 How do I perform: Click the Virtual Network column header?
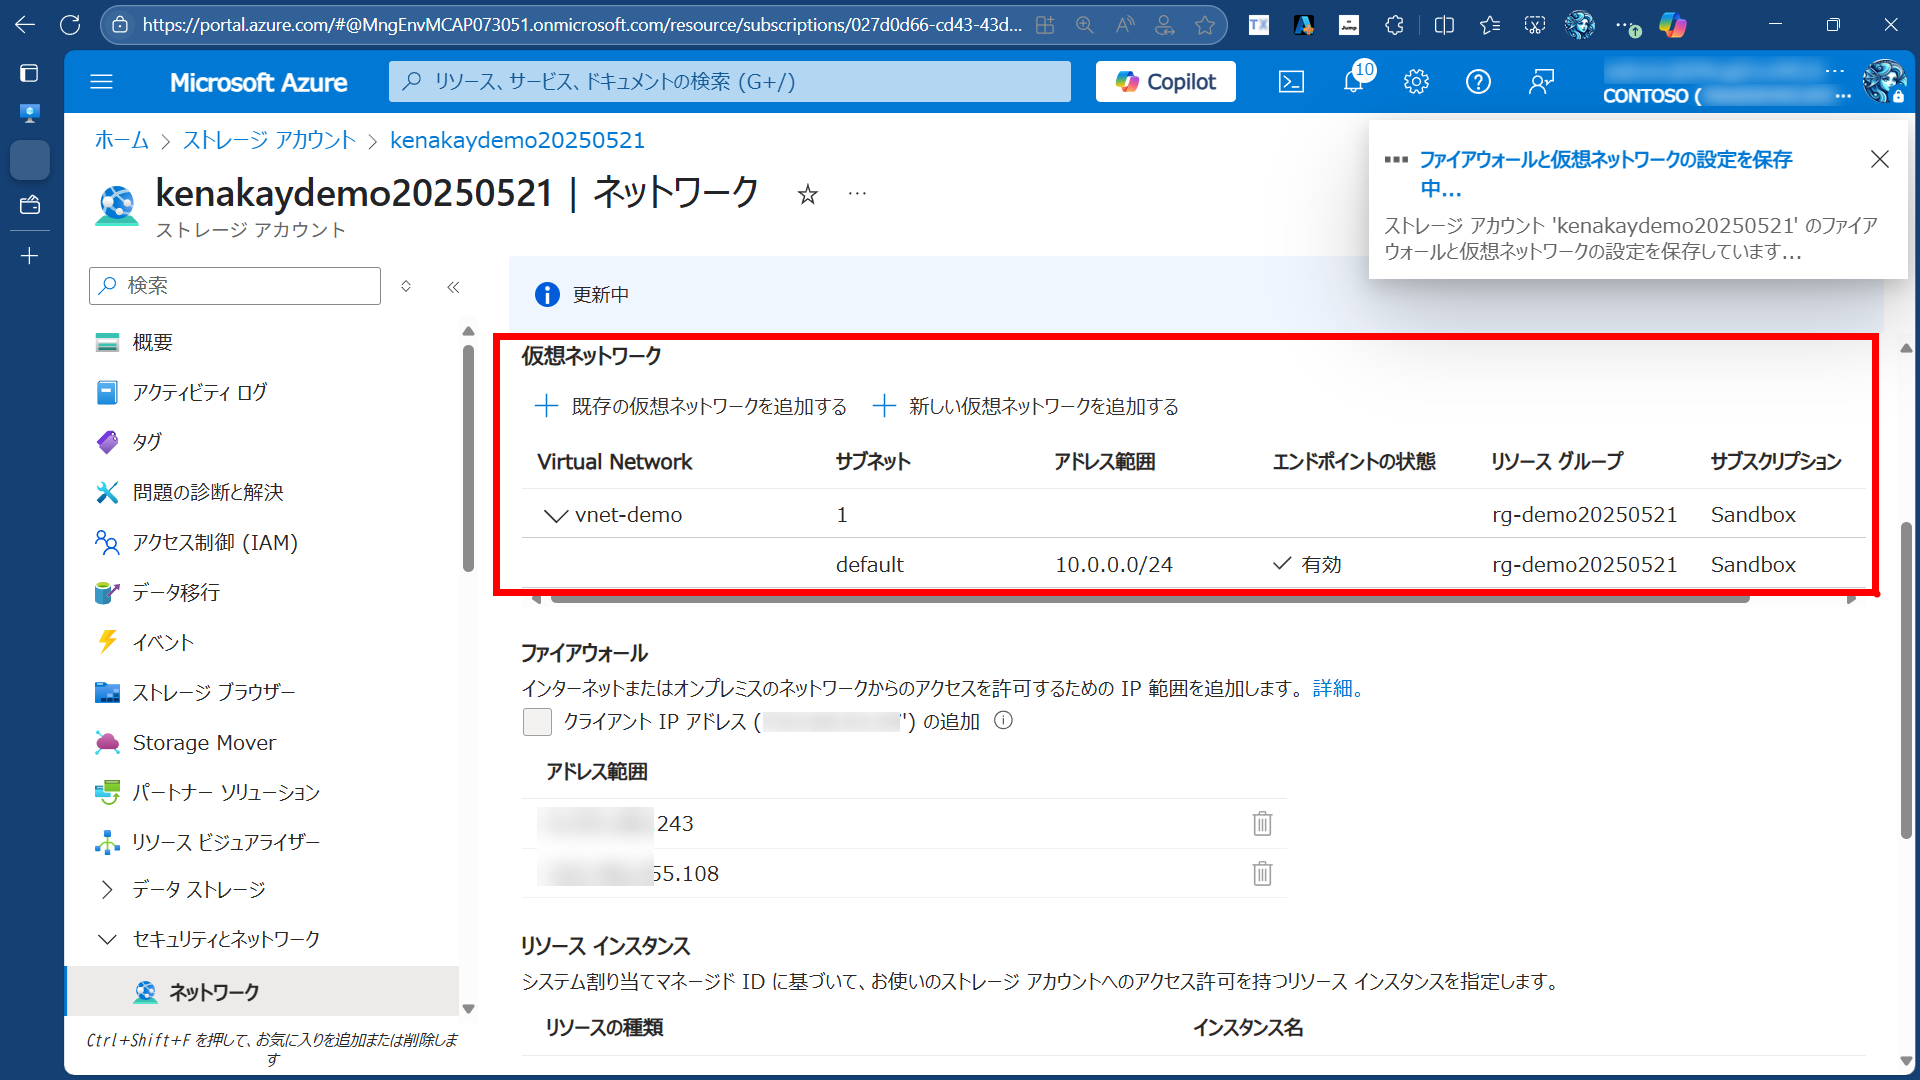(615, 461)
